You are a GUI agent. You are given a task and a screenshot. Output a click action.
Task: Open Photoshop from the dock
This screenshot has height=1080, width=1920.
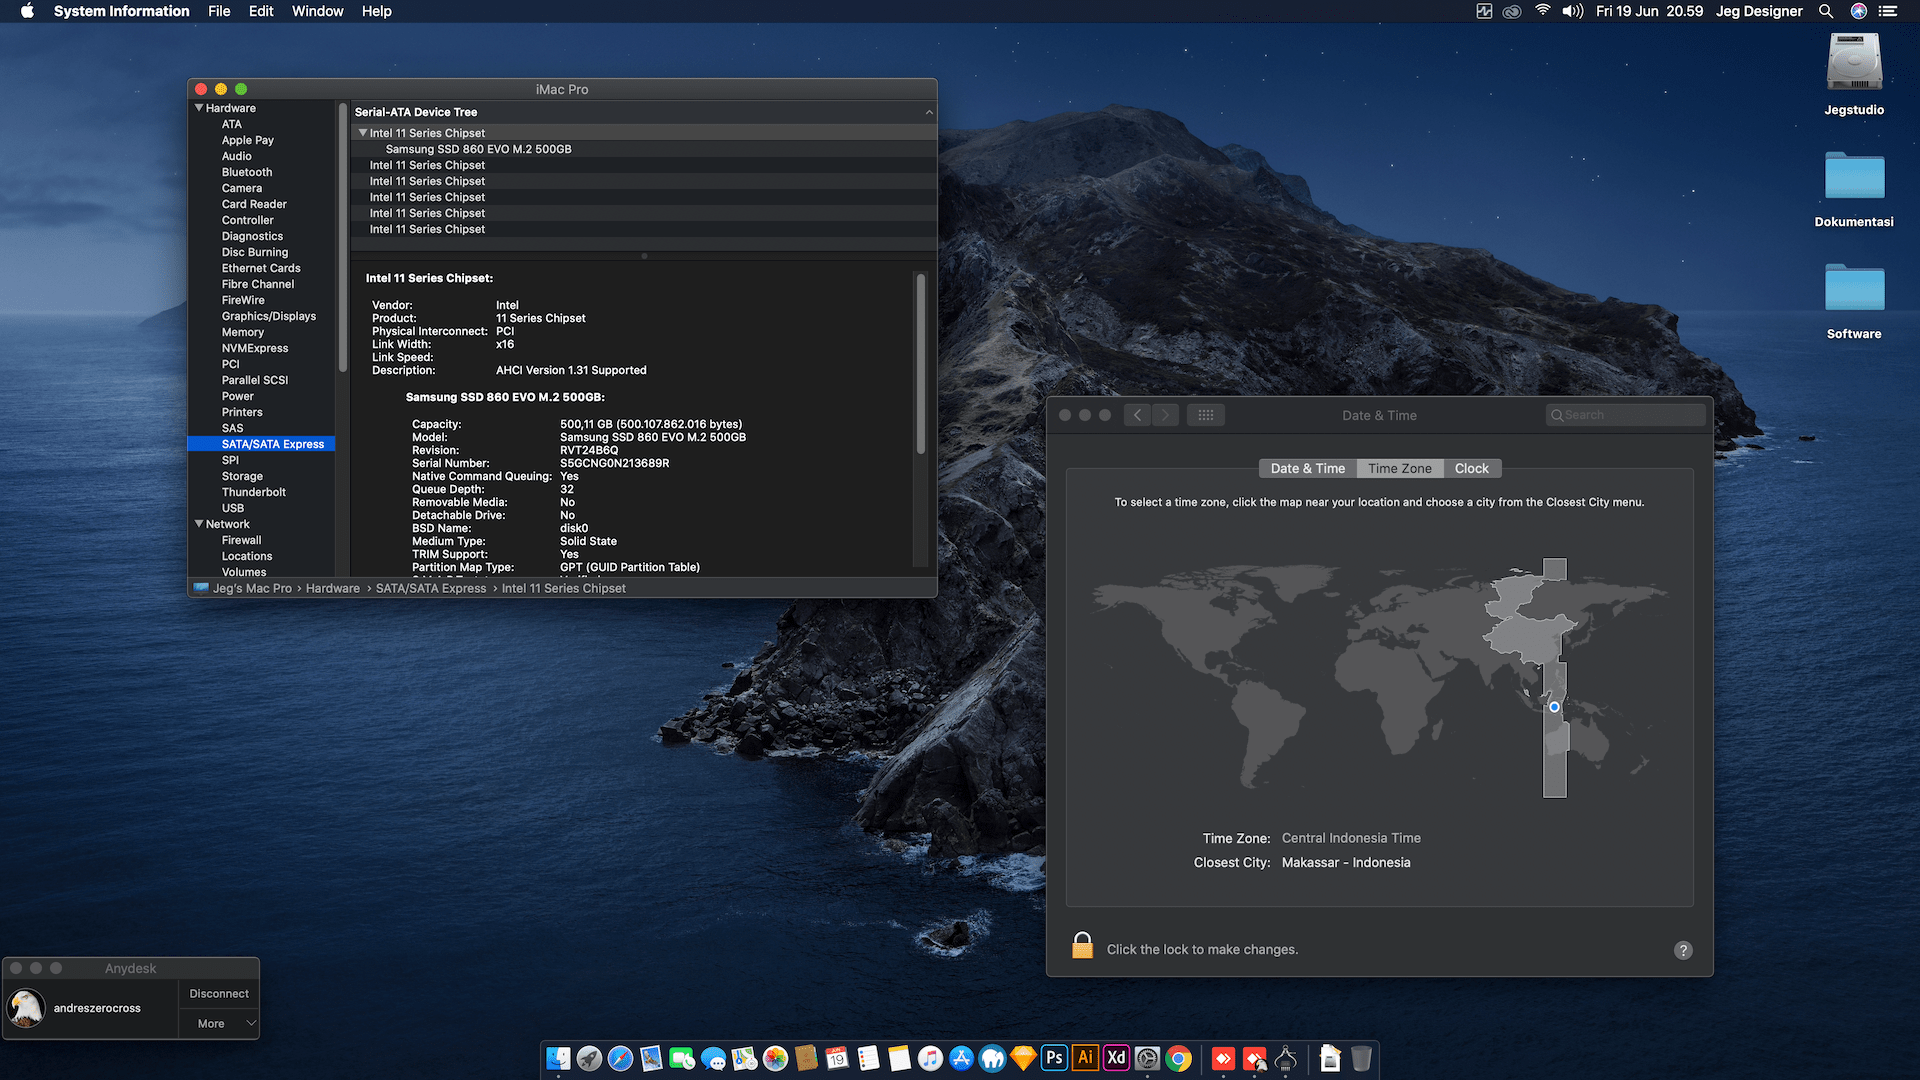1054,1058
